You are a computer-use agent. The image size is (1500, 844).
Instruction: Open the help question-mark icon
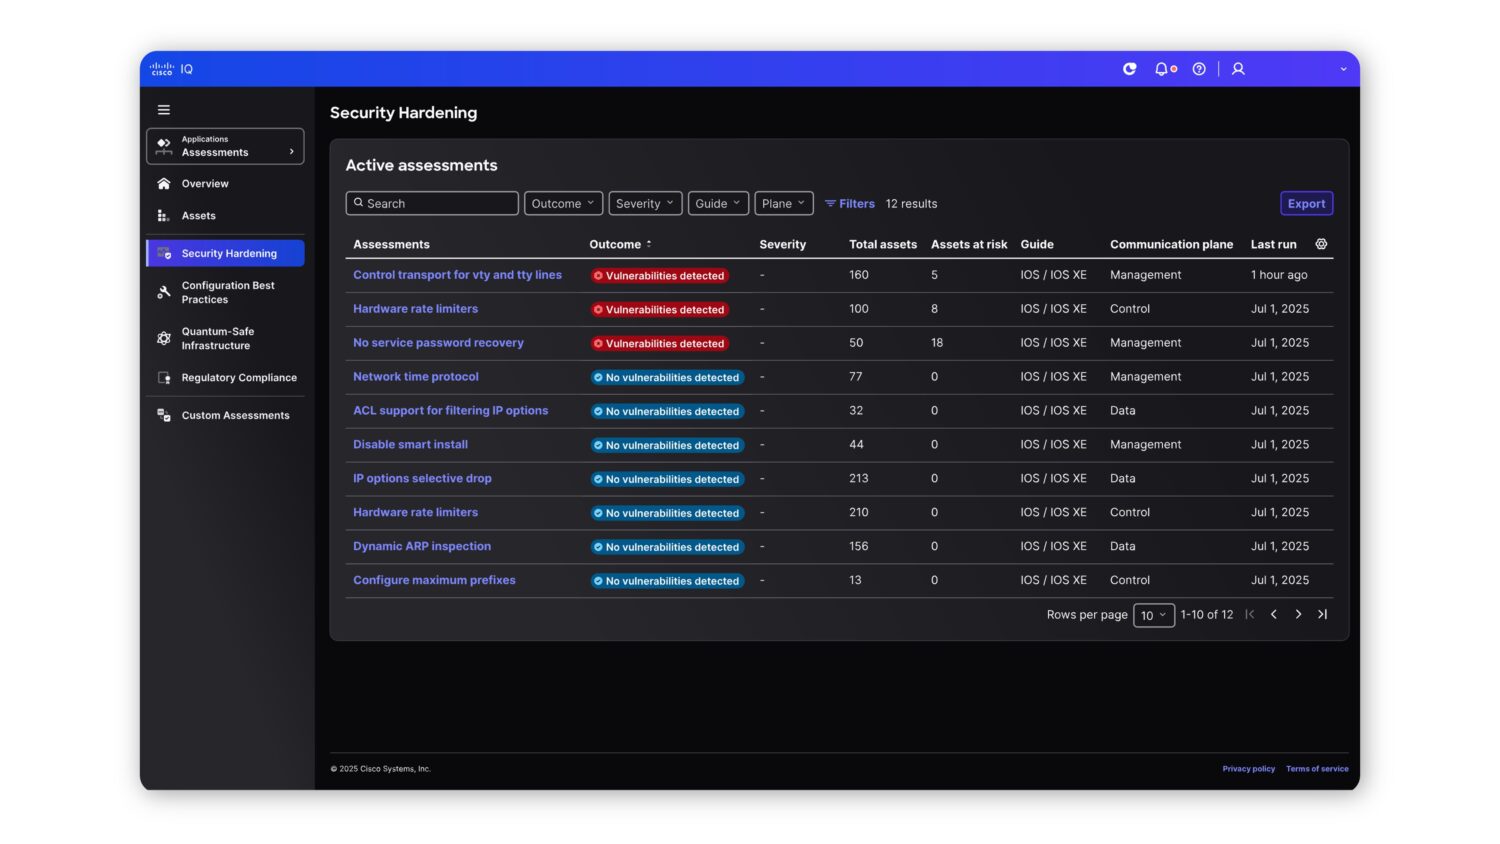(1199, 68)
